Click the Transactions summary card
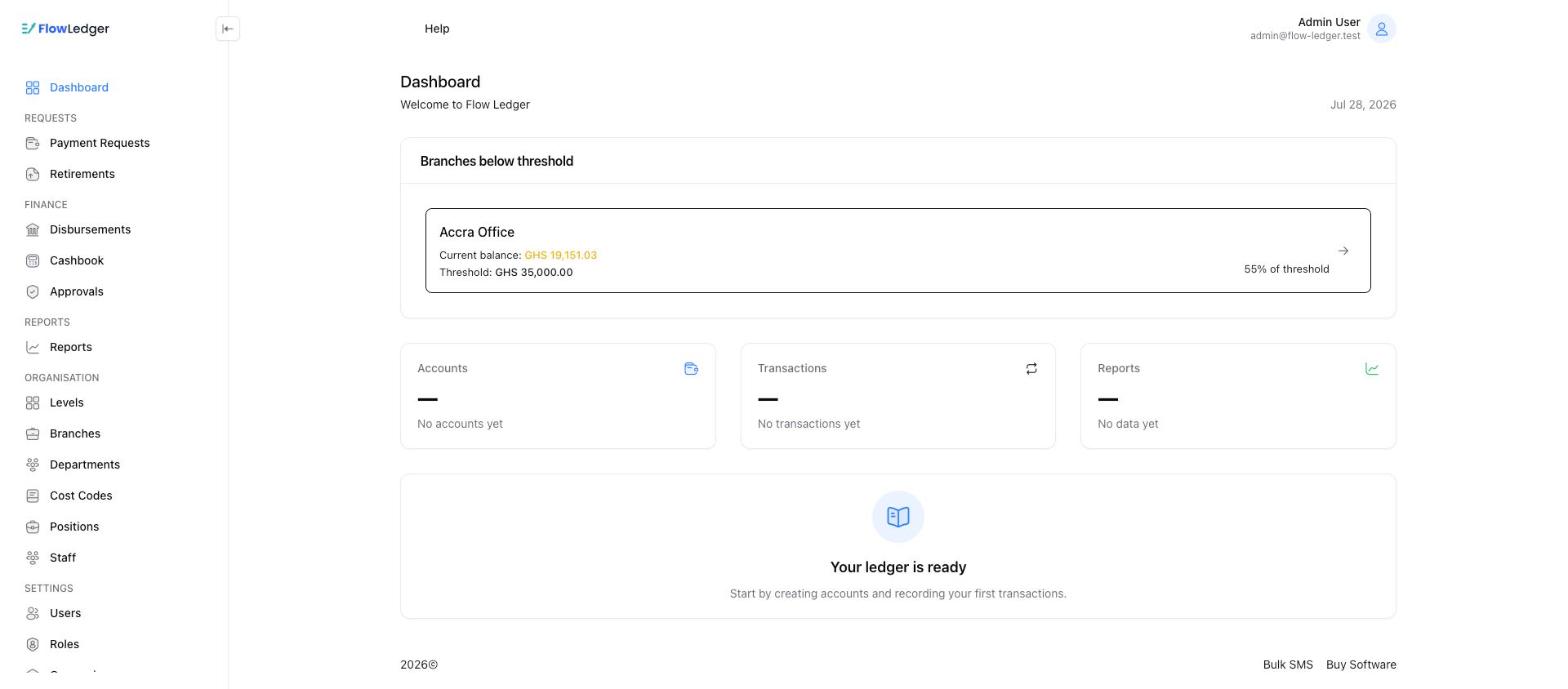 (898, 396)
